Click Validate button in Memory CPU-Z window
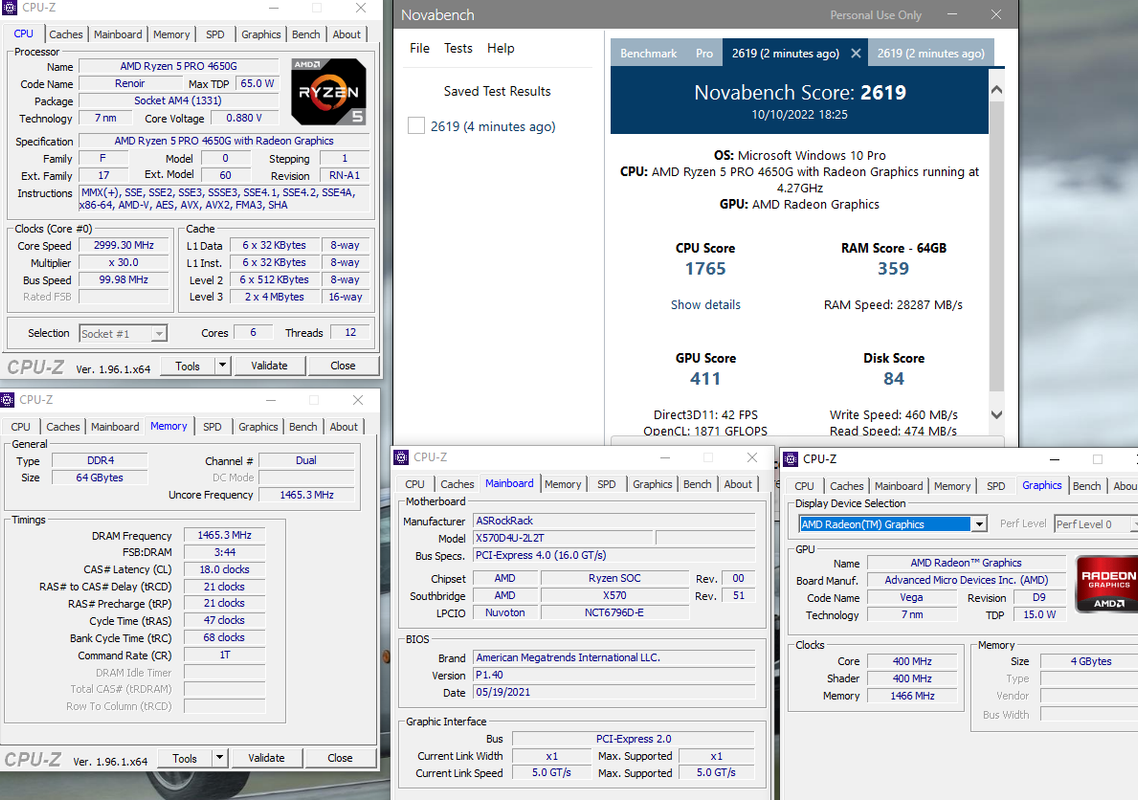The width and height of the screenshot is (1138, 800). coord(266,757)
